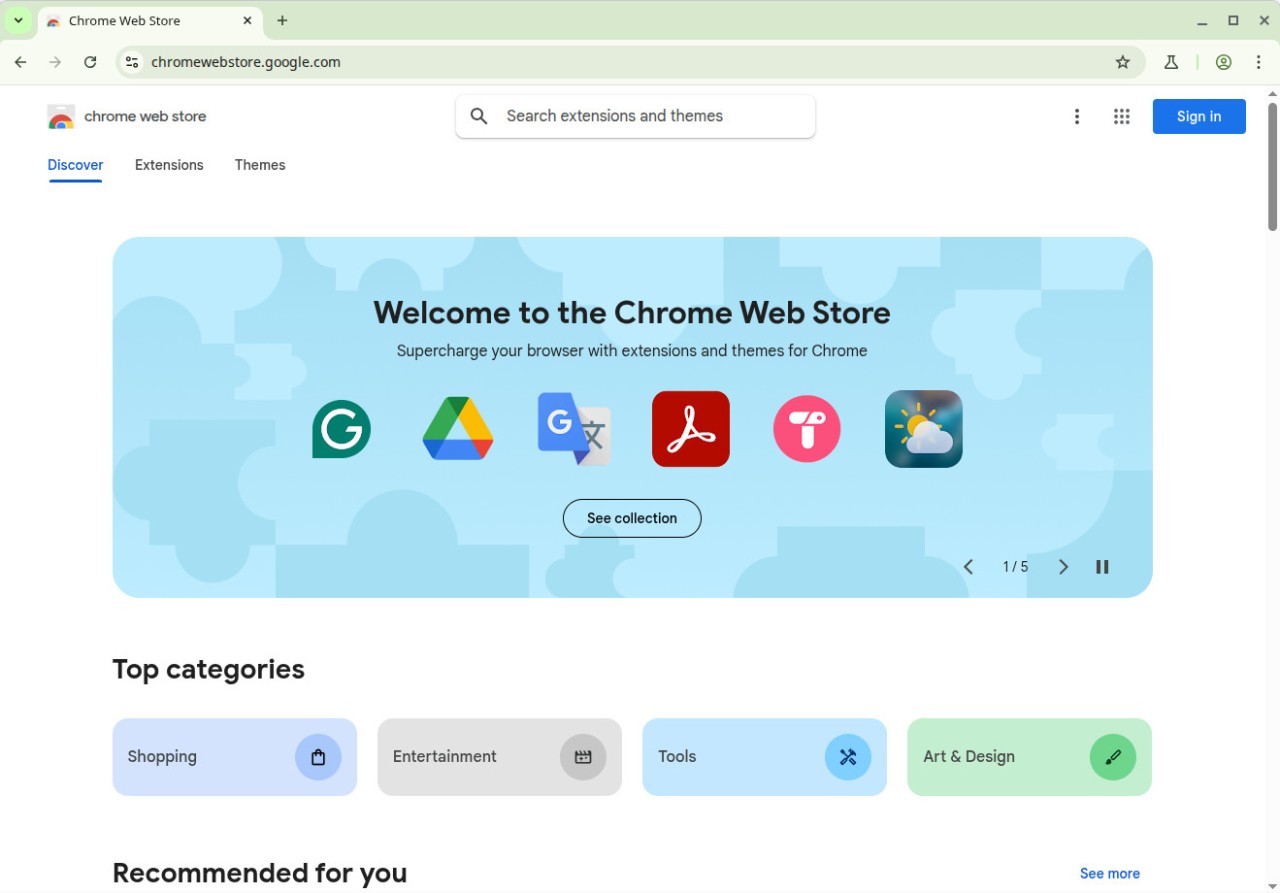This screenshot has width=1280, height=893.
Task: Open the three-dot overflow menu
Action: tap(1077, 116)
